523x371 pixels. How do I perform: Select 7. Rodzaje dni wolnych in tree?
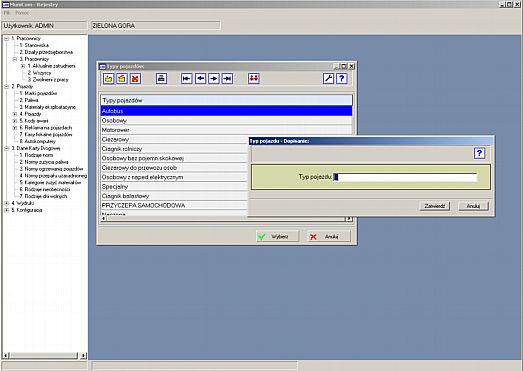coord(43,196)
